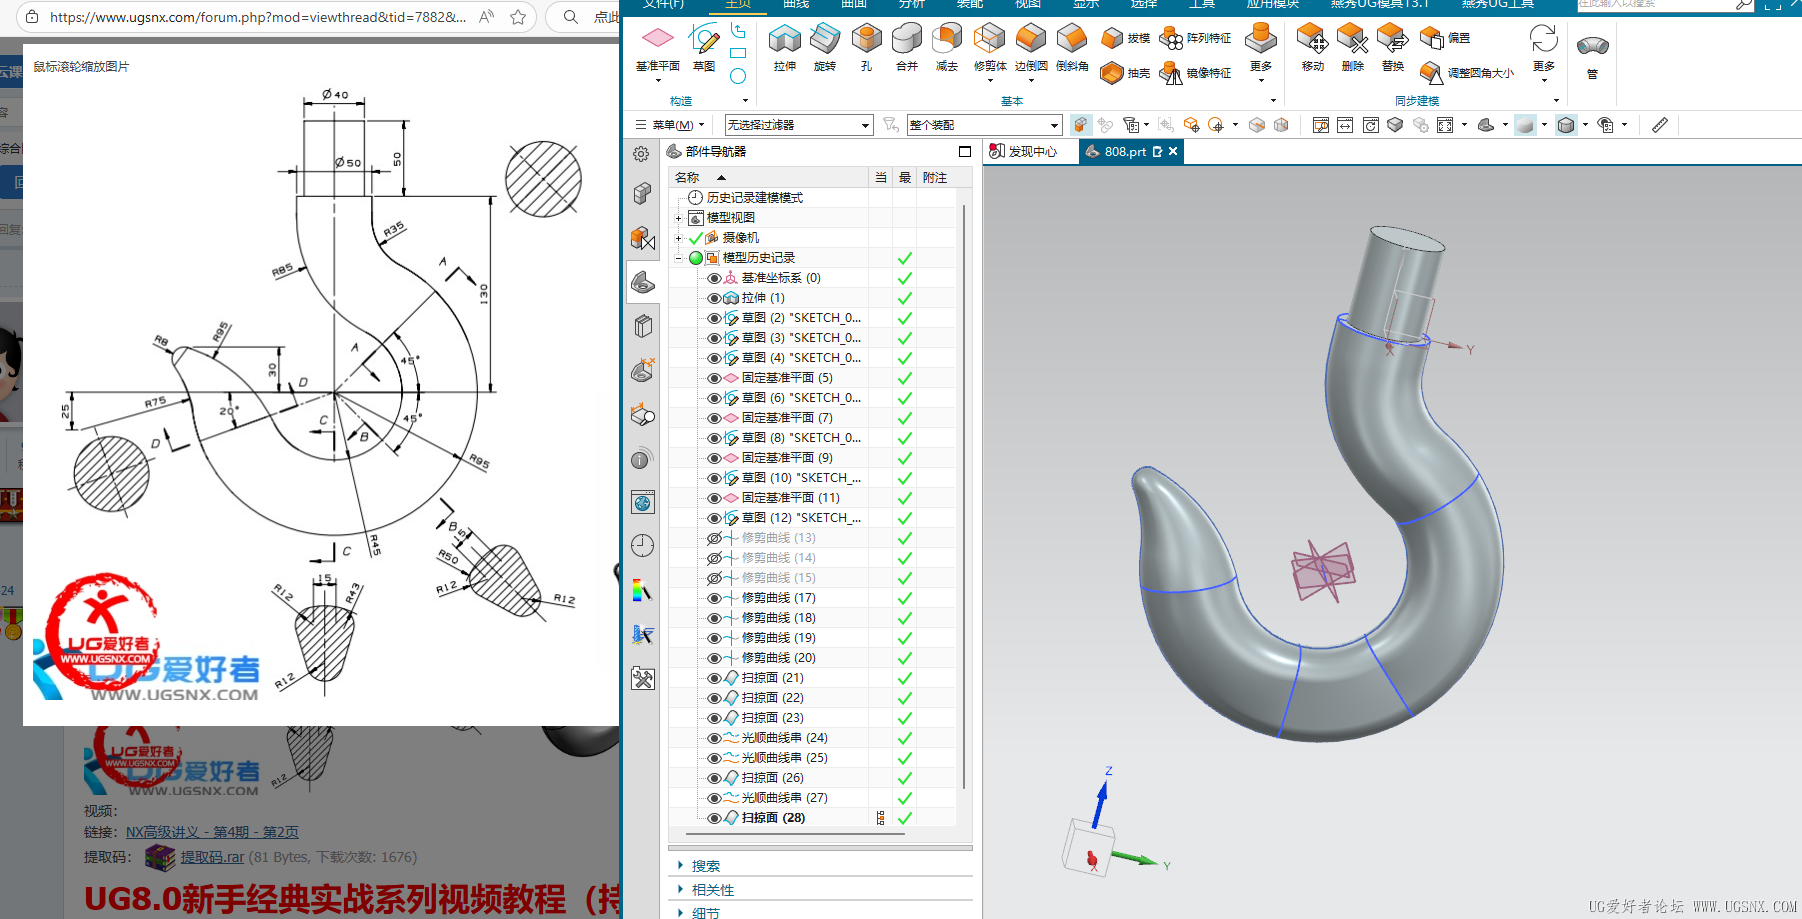Toggle visibility of 拉伸 (1)
Viewport: 1802px width, 919px height.
714,298
